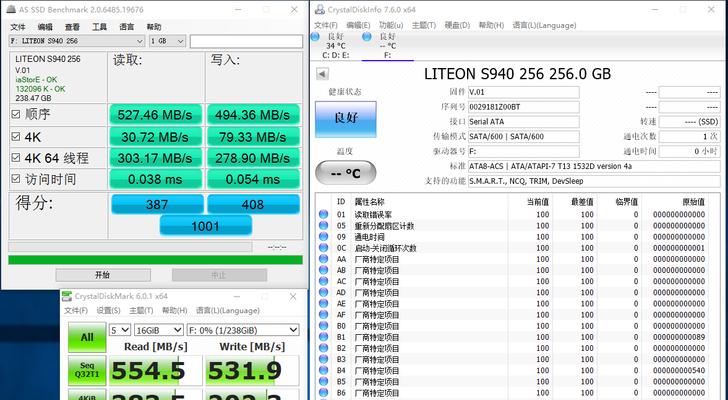Click the 531.9 sequential write result
Image resolution: width=728 pixels, height=400 pixels.
(x=252, y=370)
